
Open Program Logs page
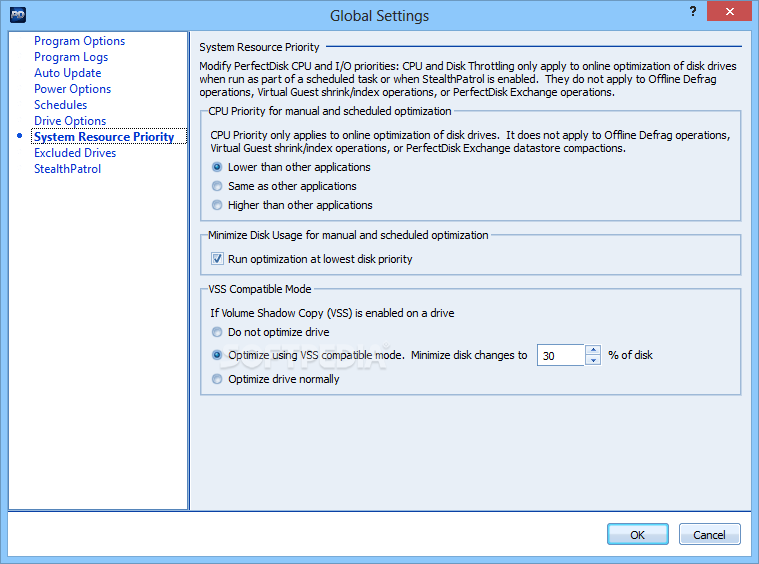71,57
